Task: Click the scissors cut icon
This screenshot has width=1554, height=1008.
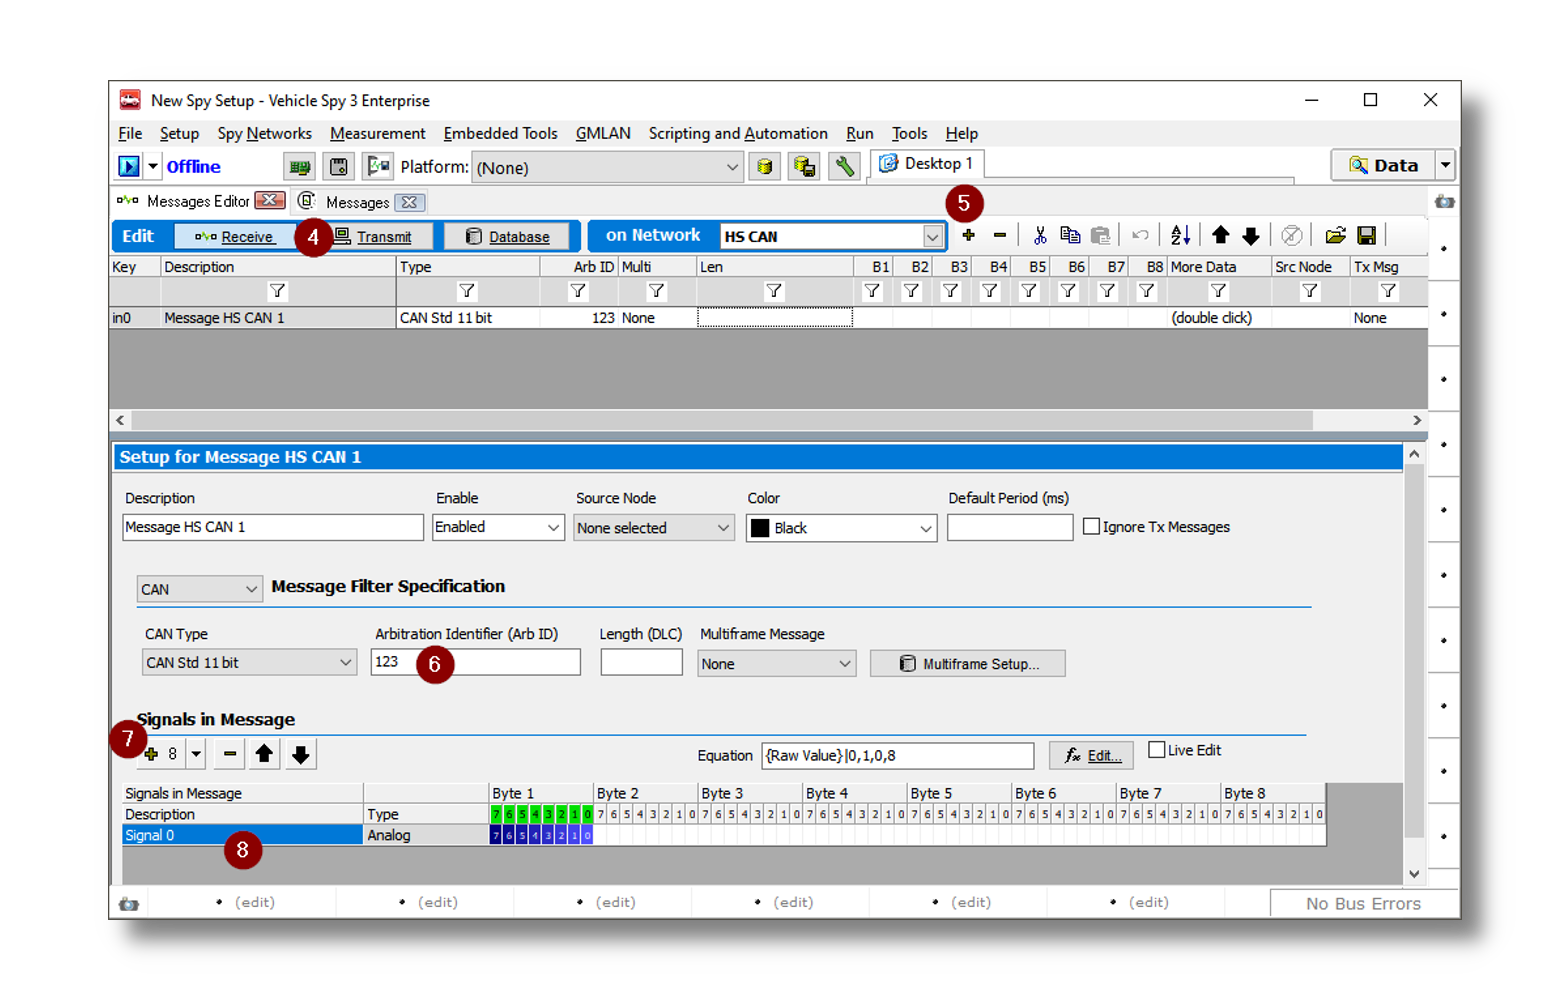Action: pyautogui.click(x=1040, y=236)
